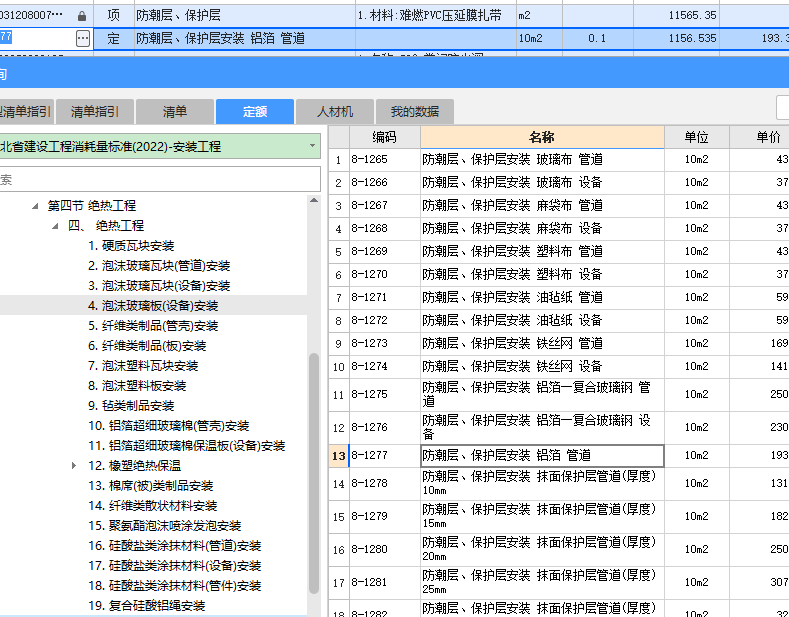Switch to the 清单指引 tab
The height and width of the screenshot is (617, 789).
coord(95,111)
